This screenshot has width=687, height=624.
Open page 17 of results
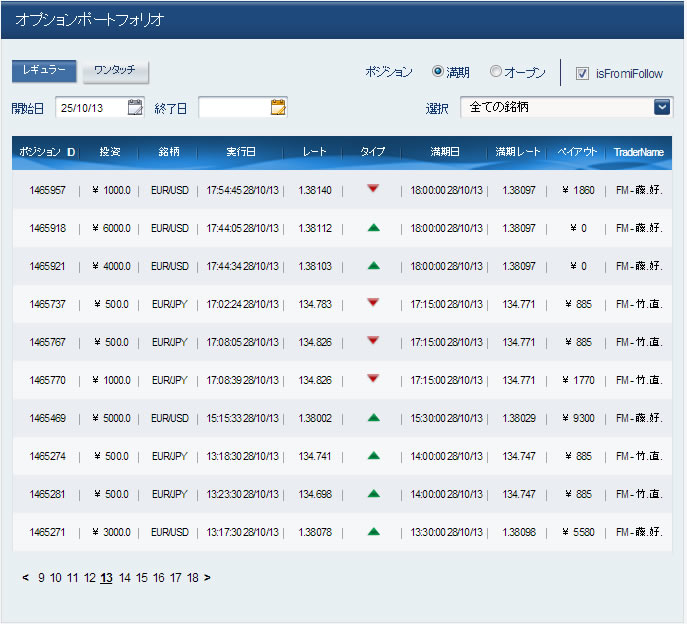click(x=176, y=578)
